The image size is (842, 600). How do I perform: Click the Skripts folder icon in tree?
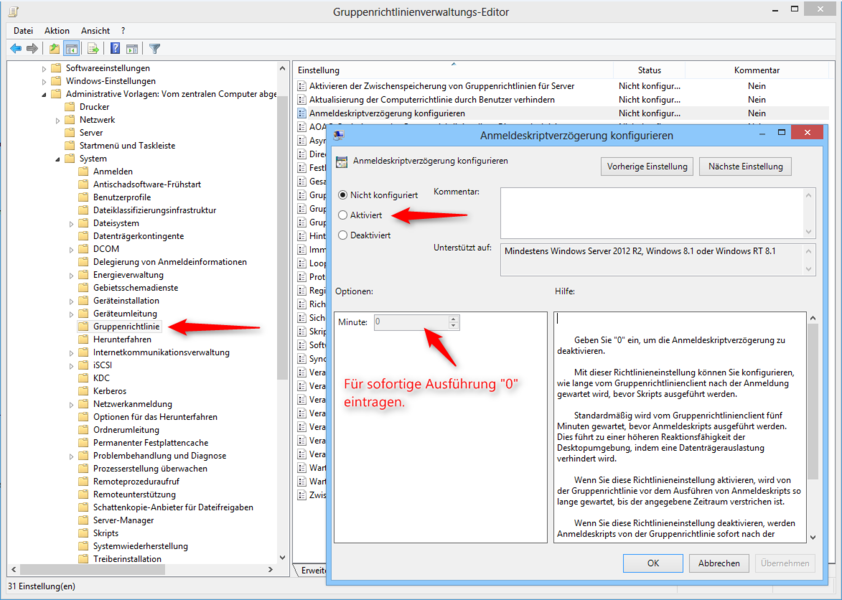click(x=84, y=533)
